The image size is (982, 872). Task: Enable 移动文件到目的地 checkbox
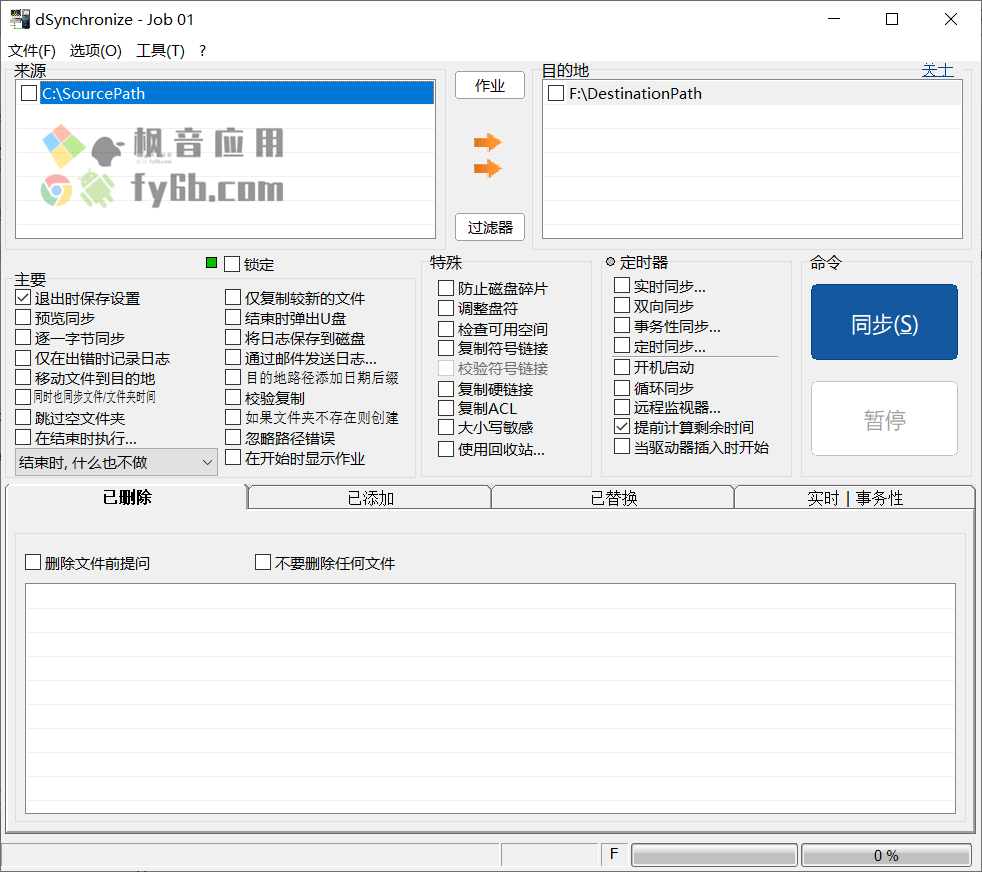23,378
